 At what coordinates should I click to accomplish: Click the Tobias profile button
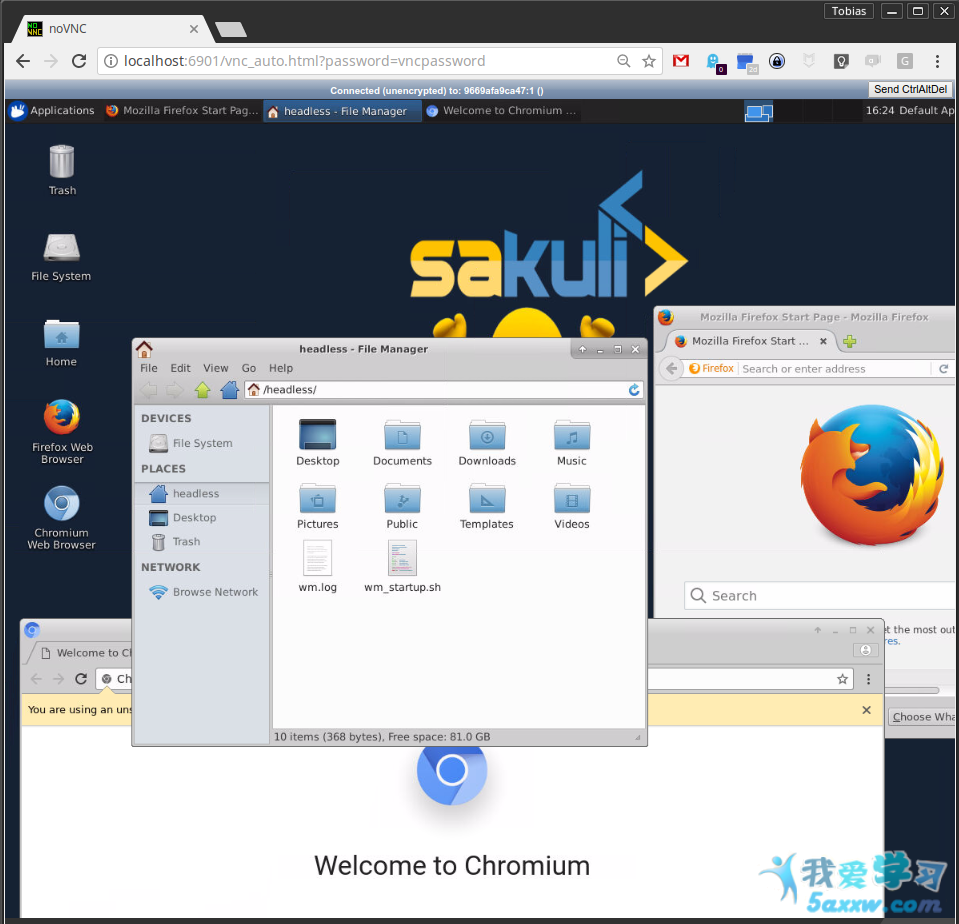(x=849, y=11)
